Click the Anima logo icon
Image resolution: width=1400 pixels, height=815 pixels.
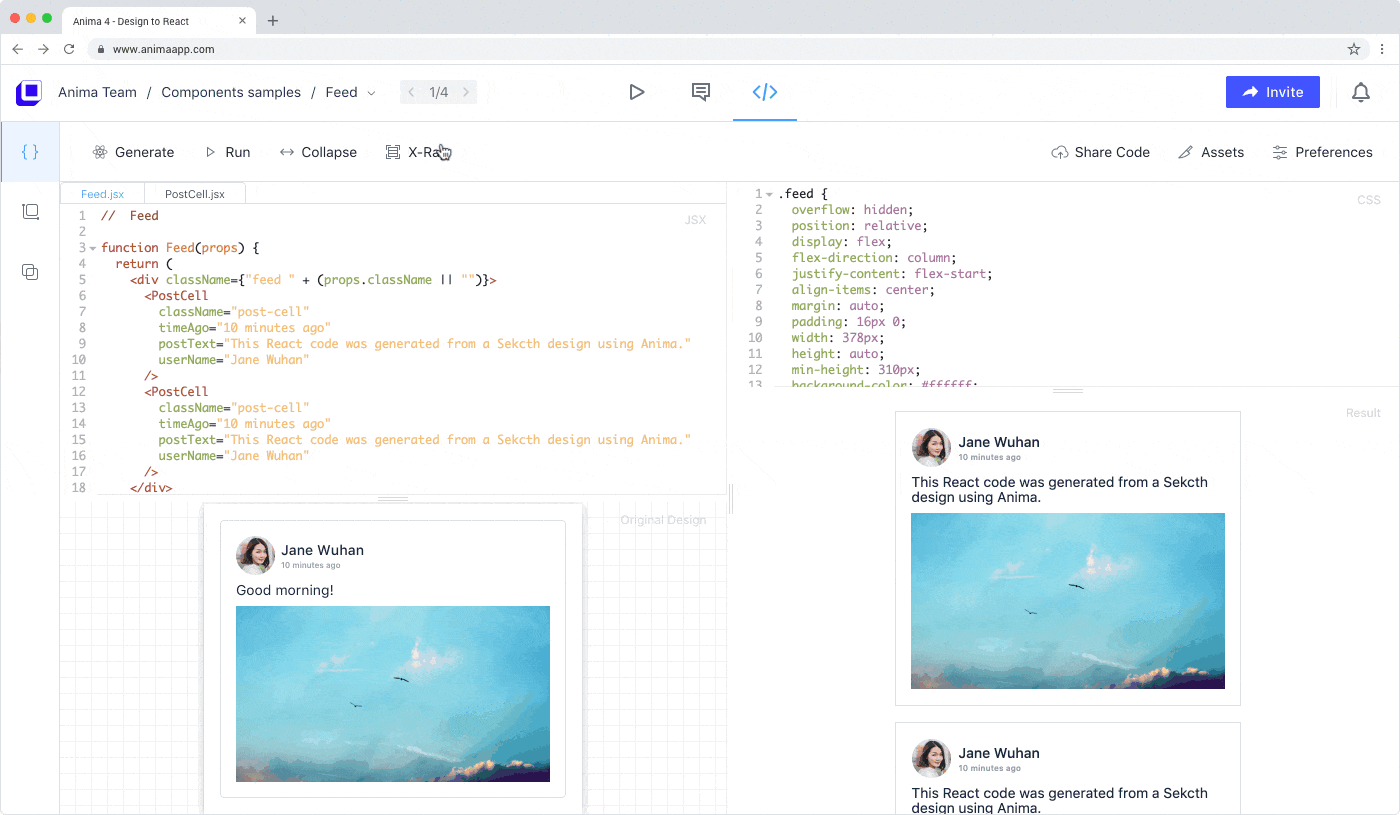click(x=29, y=92)
